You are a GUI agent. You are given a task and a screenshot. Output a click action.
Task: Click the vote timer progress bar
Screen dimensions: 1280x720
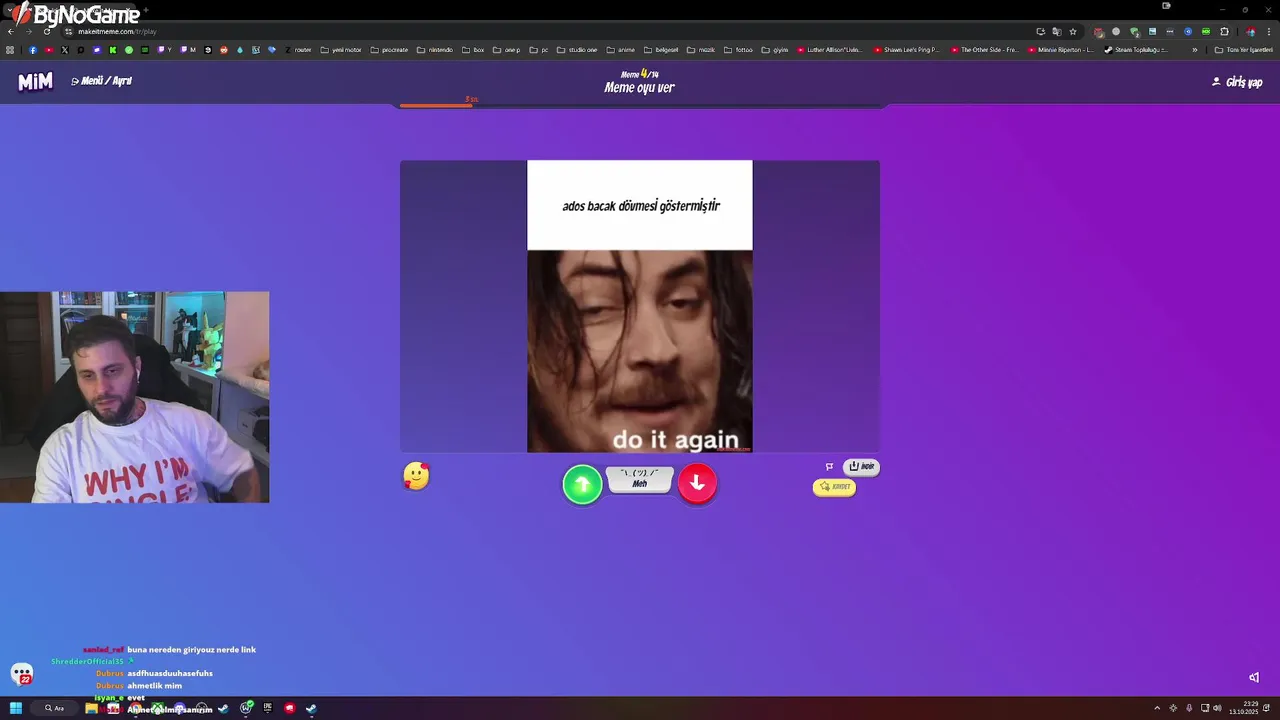click(x=640, y=104)
